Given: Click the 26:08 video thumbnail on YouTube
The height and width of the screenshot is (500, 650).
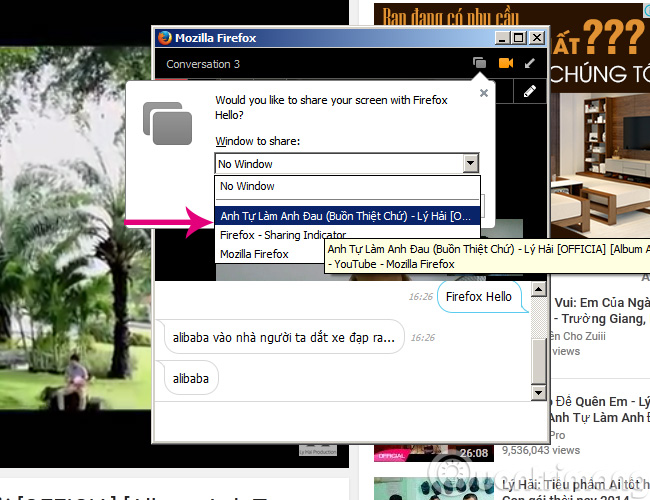Looking at the screenshot, I should pyautogui.click(x=434, y=453).
